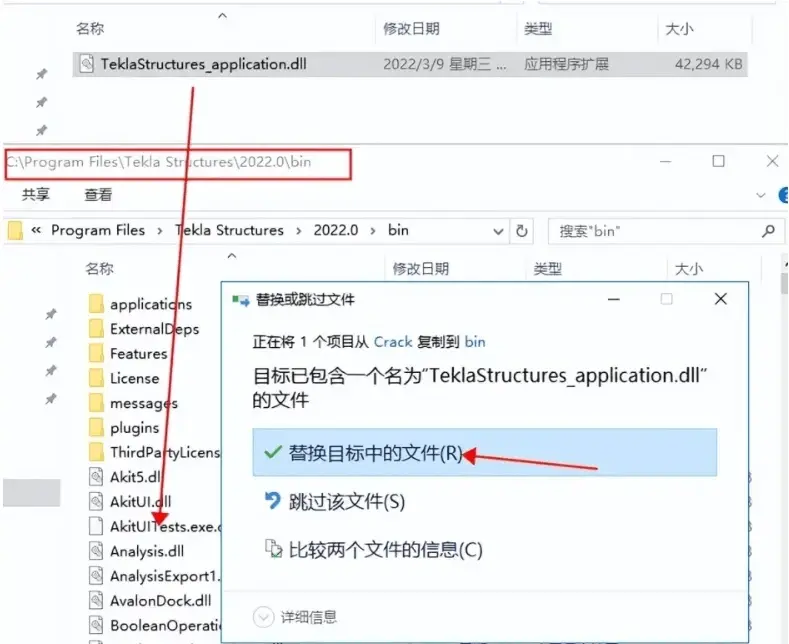Navigate to Tekla Structures breadcrumb
789x644 pixels.
pos(229,230)
